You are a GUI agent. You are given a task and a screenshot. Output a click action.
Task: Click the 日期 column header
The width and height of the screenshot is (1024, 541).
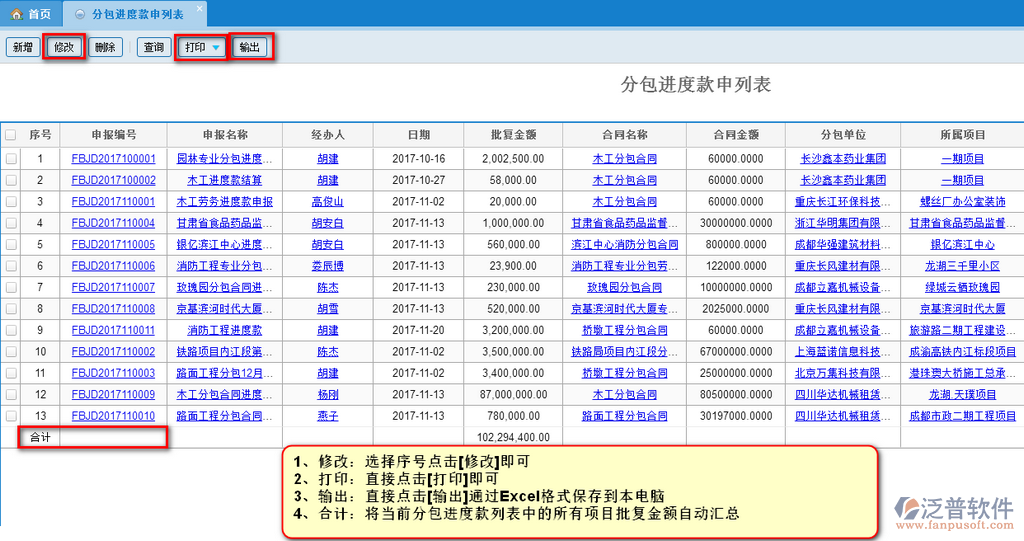418,135
